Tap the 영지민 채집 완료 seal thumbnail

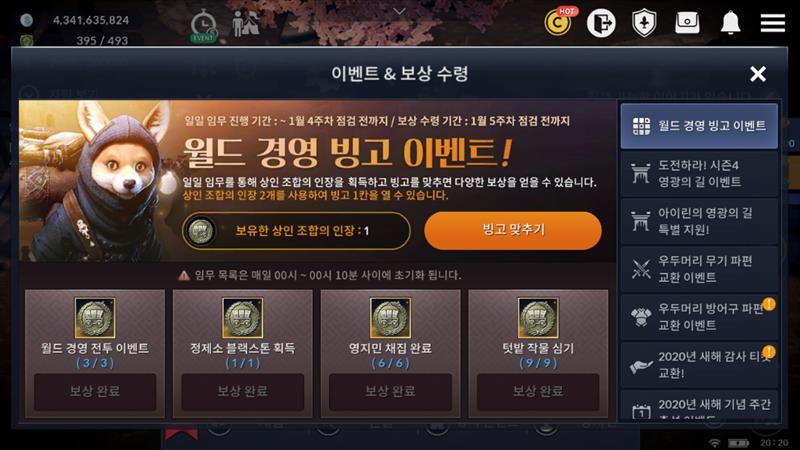point(390,318)
